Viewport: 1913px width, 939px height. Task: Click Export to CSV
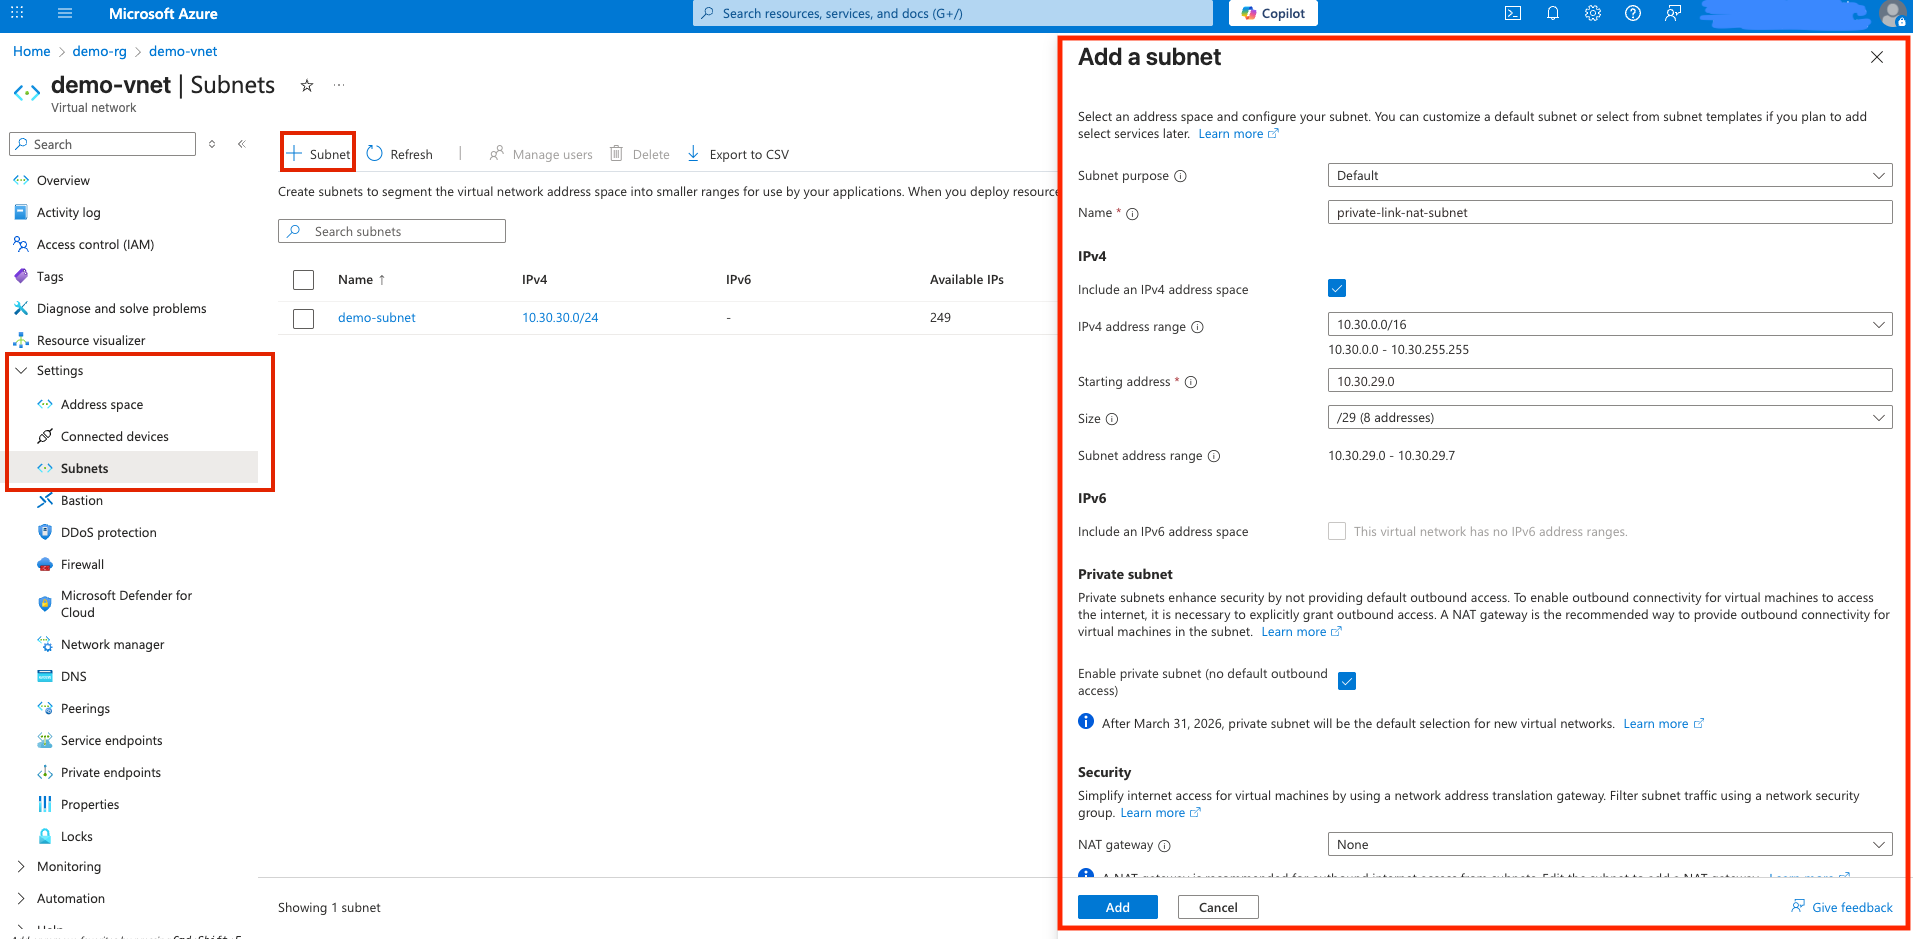pos(748,153)
